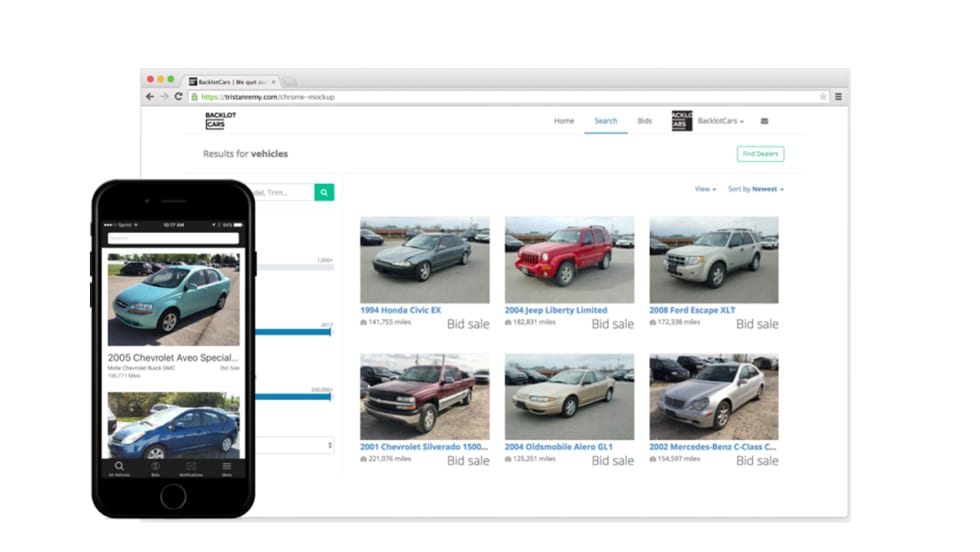Click the browser back arrow
Image resolution: width=980 pixels, height=552 pixels.
point(150,97)
